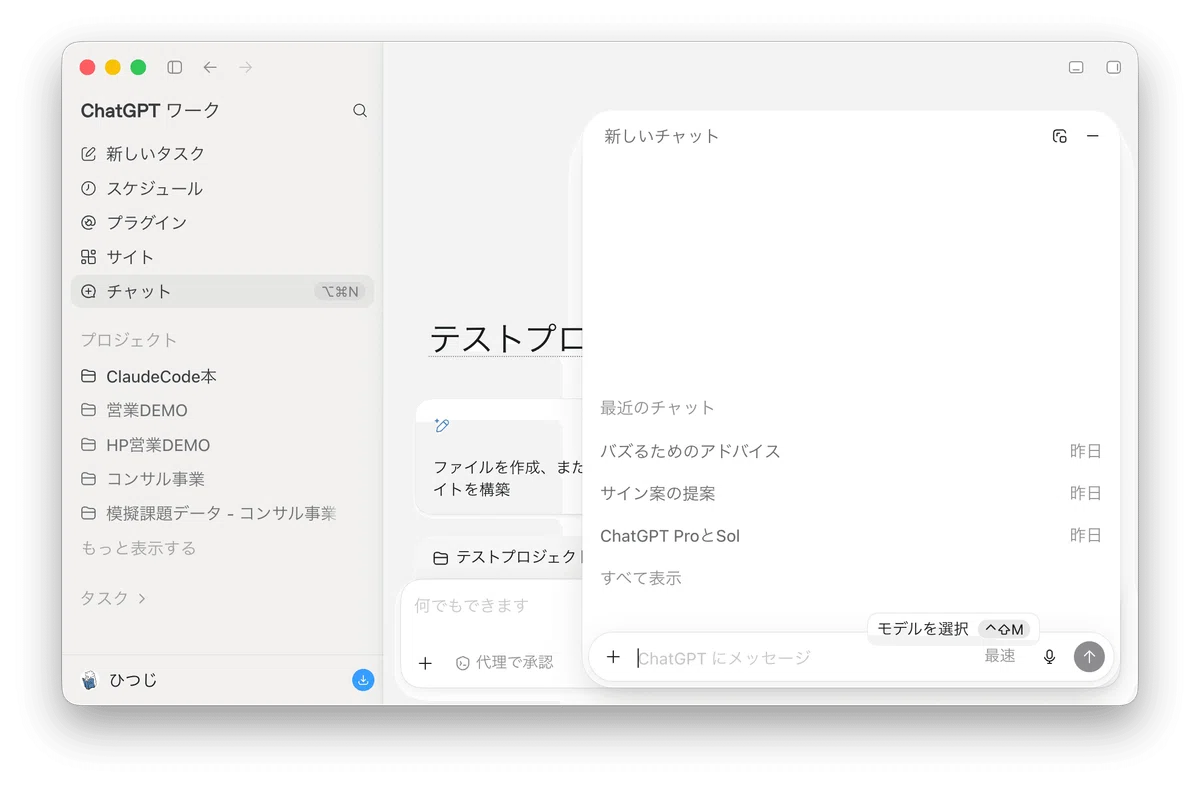Viewport: 1200px width, 787px height.
Task: Open 模擬課題データ - コンサル事業 project
Action: pyautogui.click(x=222, y=513)
